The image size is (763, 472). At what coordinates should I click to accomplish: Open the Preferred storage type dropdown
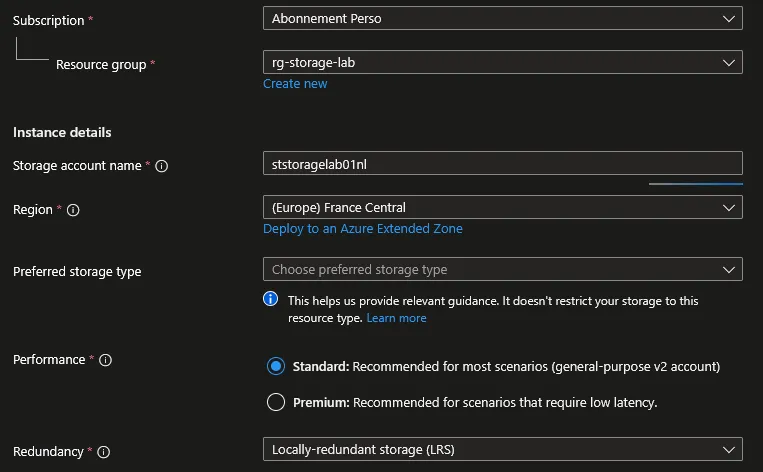503,269
